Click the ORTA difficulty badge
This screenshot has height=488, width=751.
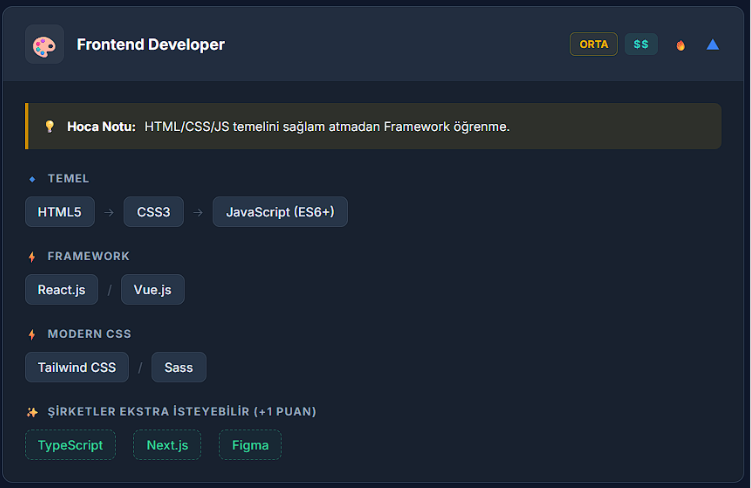593,45
